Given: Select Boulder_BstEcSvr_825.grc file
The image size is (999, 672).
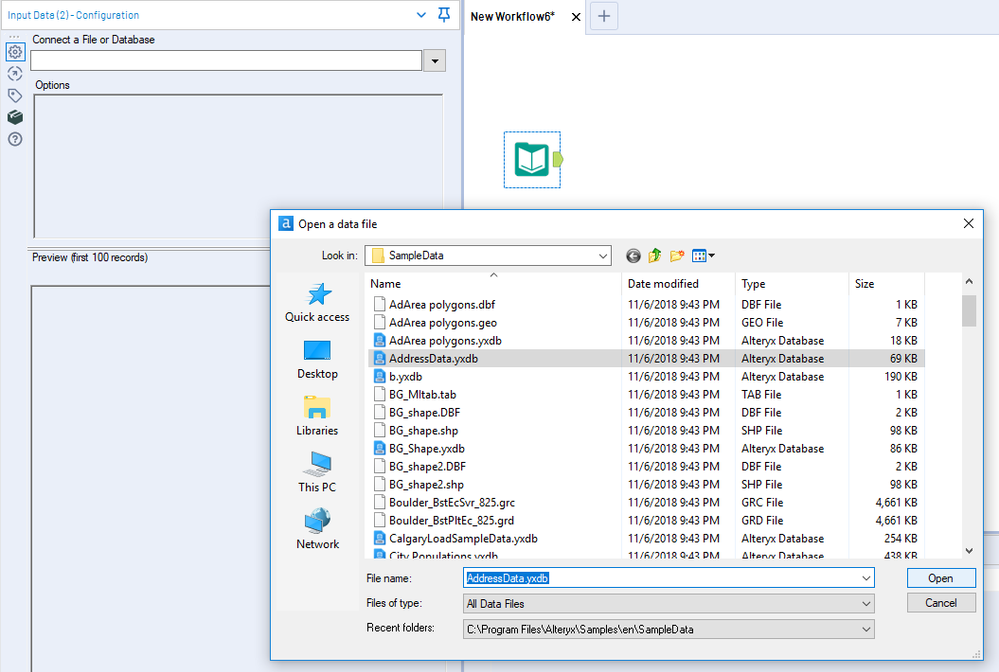Looking at the screenshot, I should tap(452, 503).
